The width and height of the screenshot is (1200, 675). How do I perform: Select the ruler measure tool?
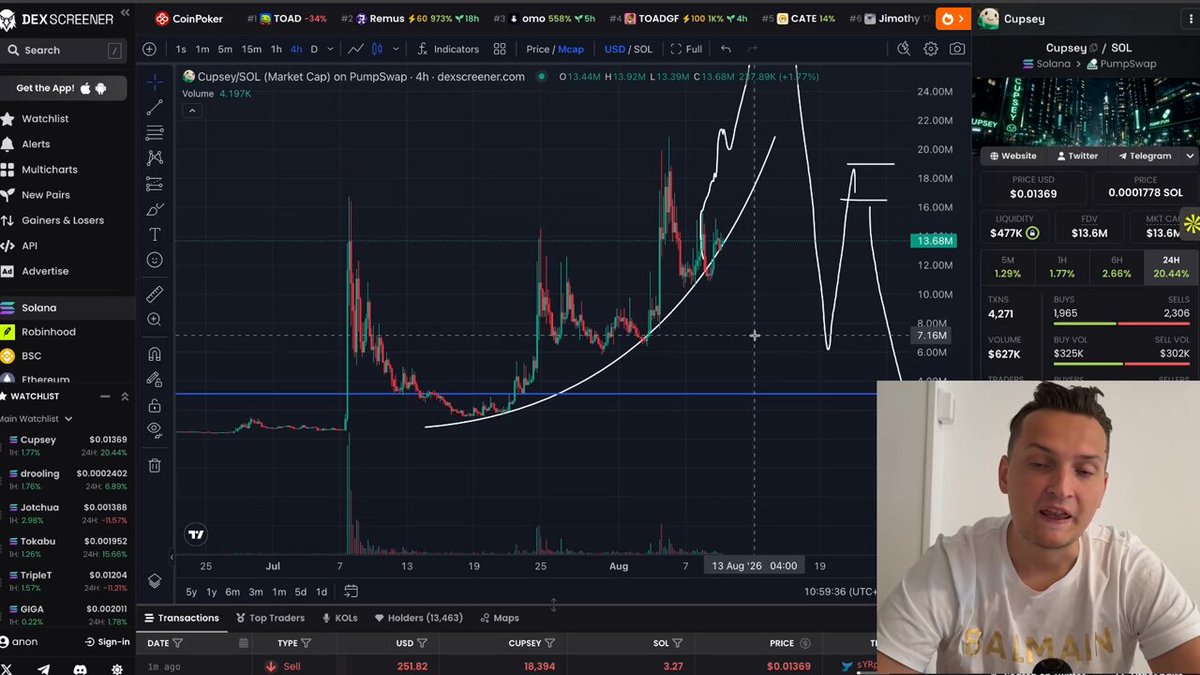point(154,294)
